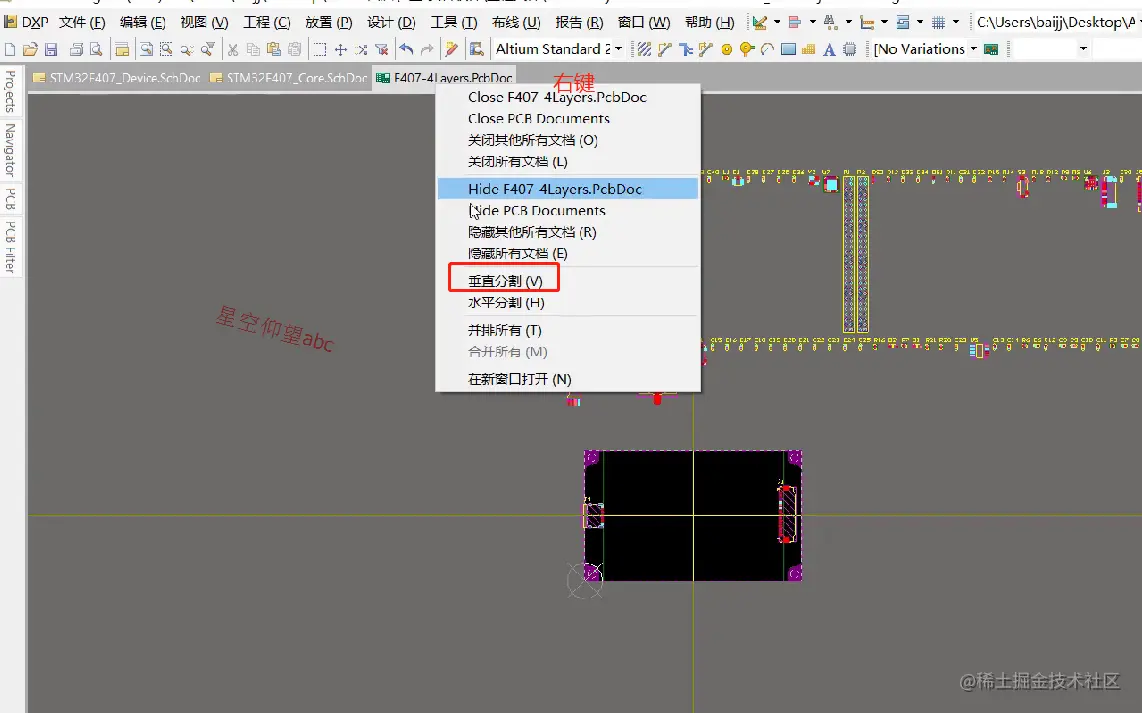Open the 文件 (F) menu
This screenshot has height=713, width=1142.
click(82, 23)
